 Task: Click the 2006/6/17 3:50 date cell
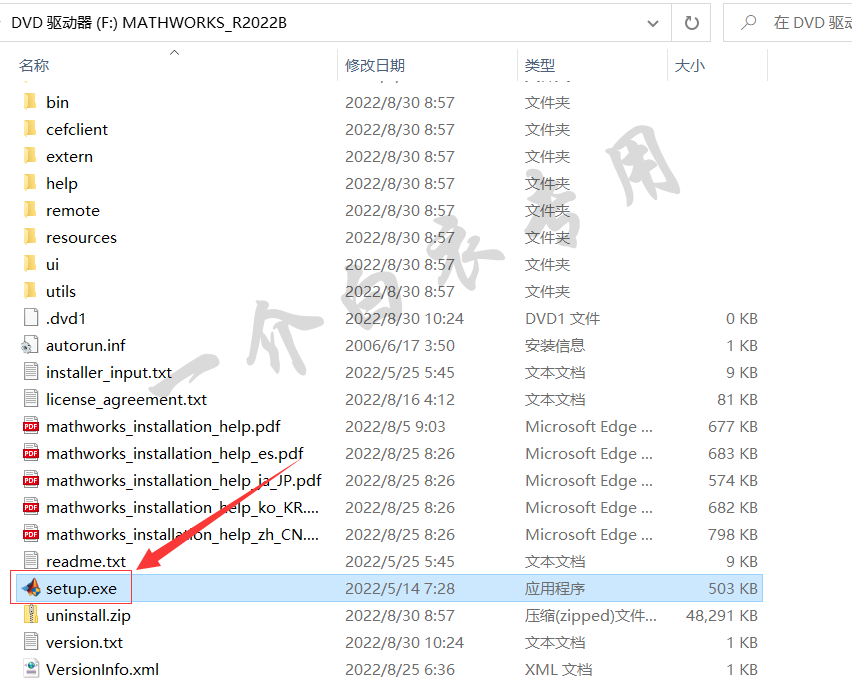400,346
